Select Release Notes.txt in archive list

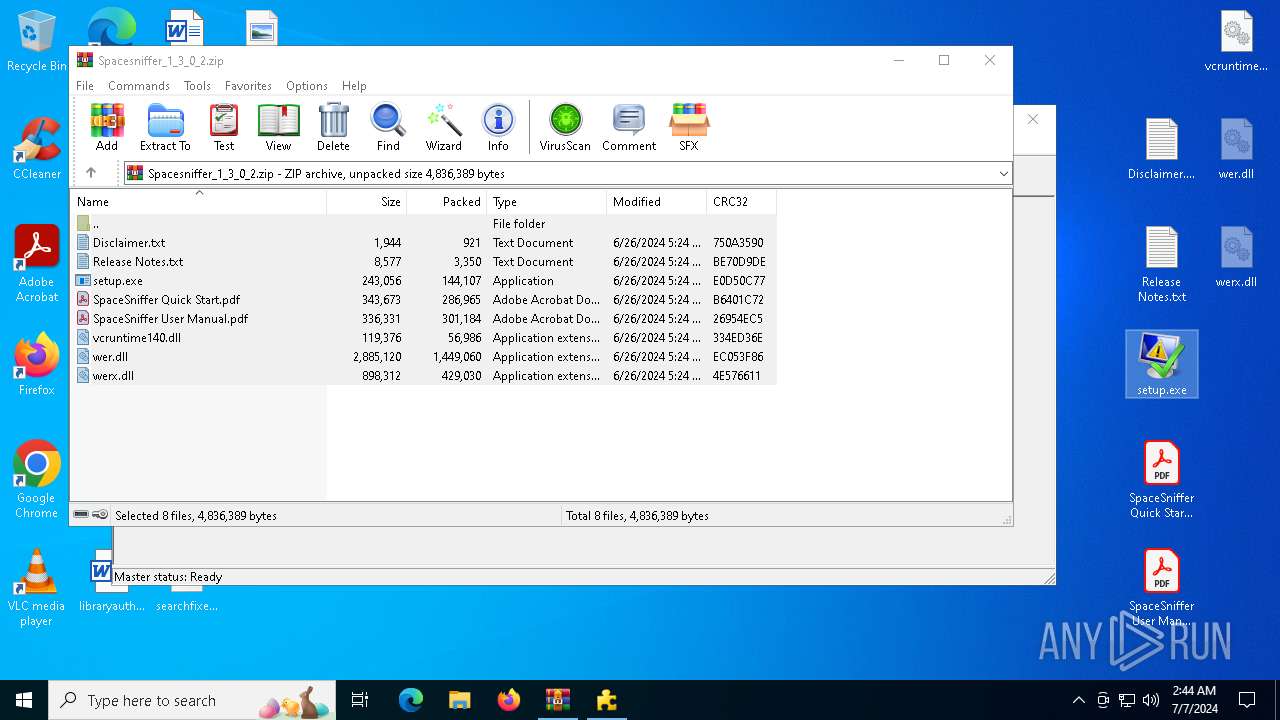pos(424,262)
